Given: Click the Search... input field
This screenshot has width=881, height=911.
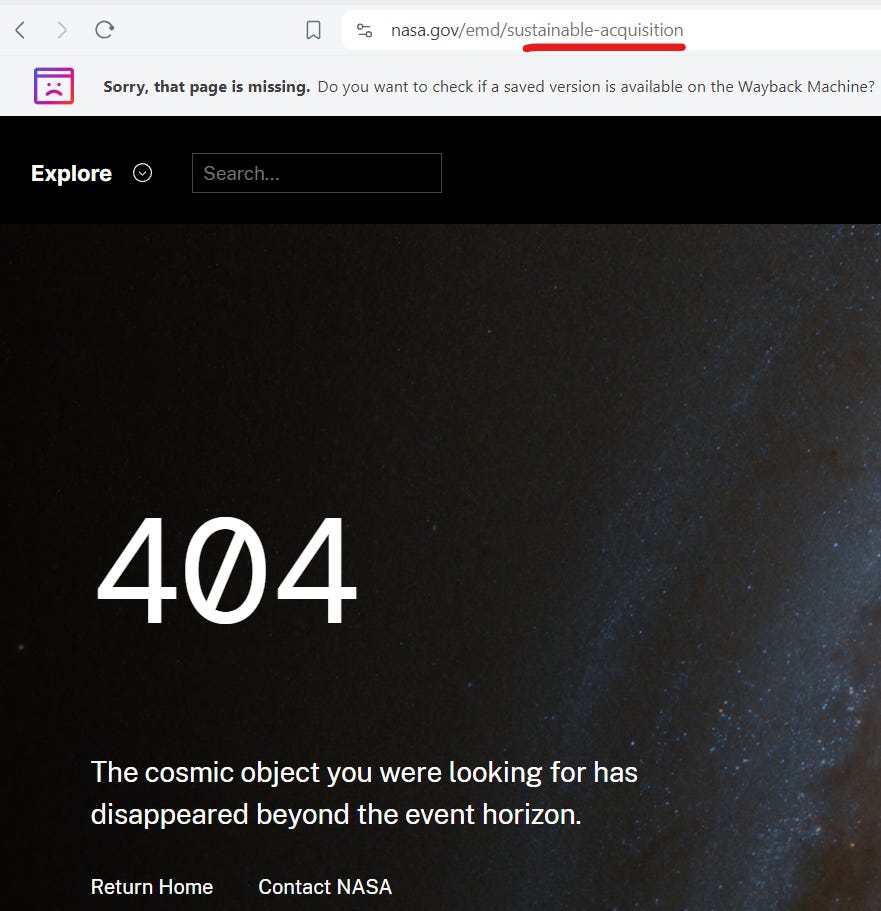Looking at the screenshot, I should (x=317, y=173).
